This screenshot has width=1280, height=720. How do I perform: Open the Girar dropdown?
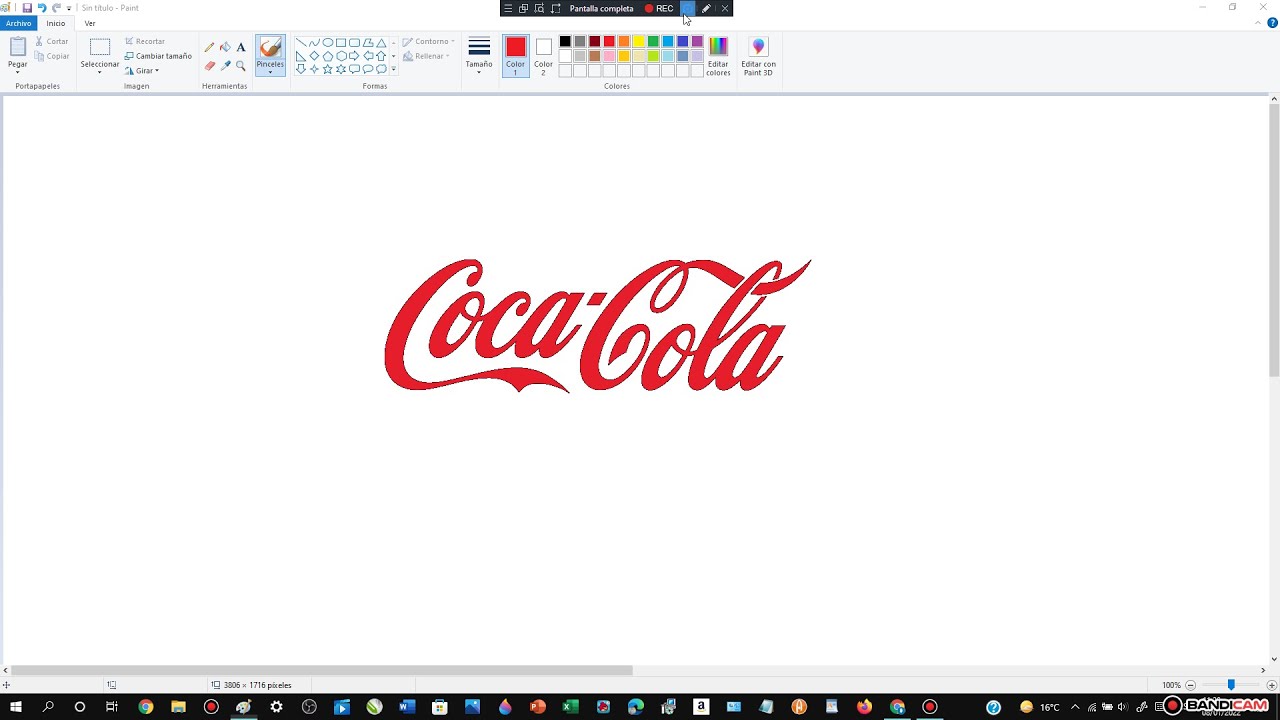(141, 71)
